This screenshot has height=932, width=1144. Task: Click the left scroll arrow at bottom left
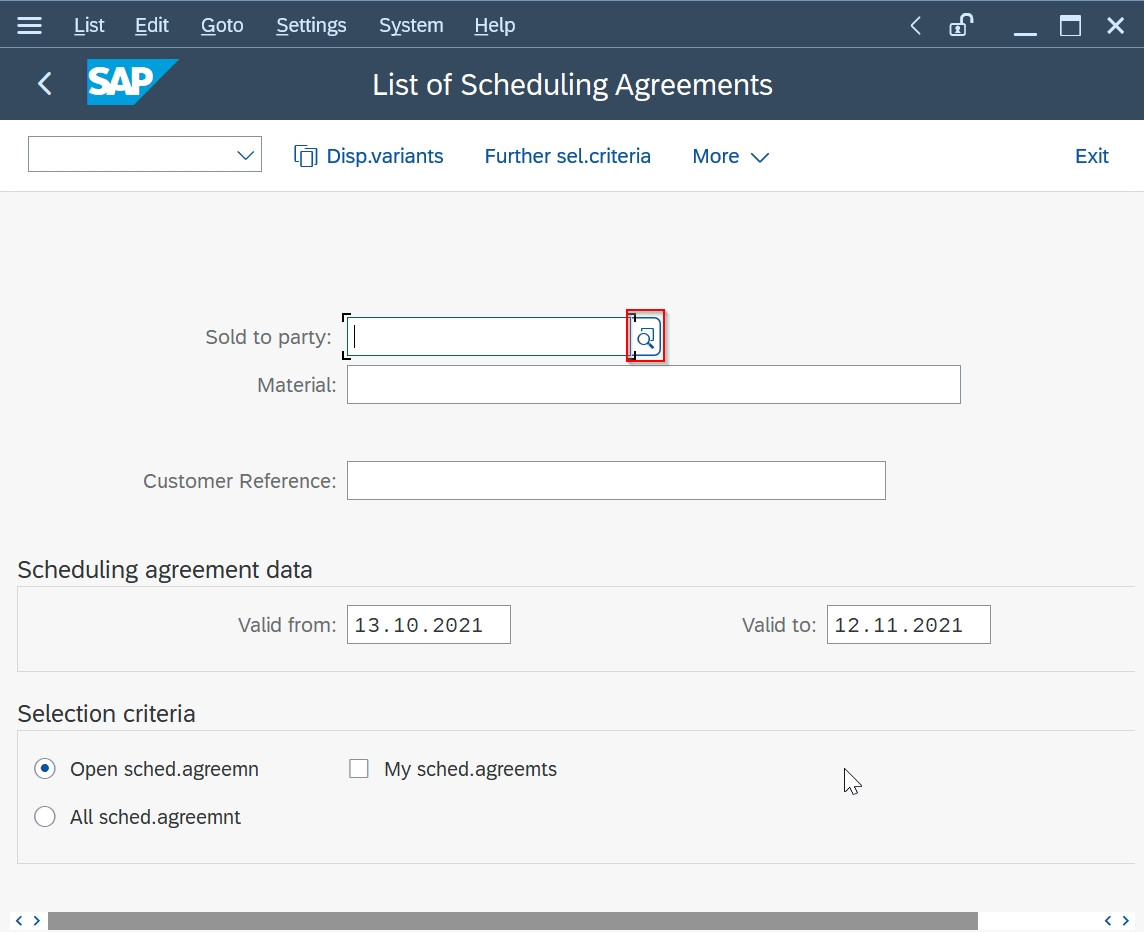pos(18,919)
